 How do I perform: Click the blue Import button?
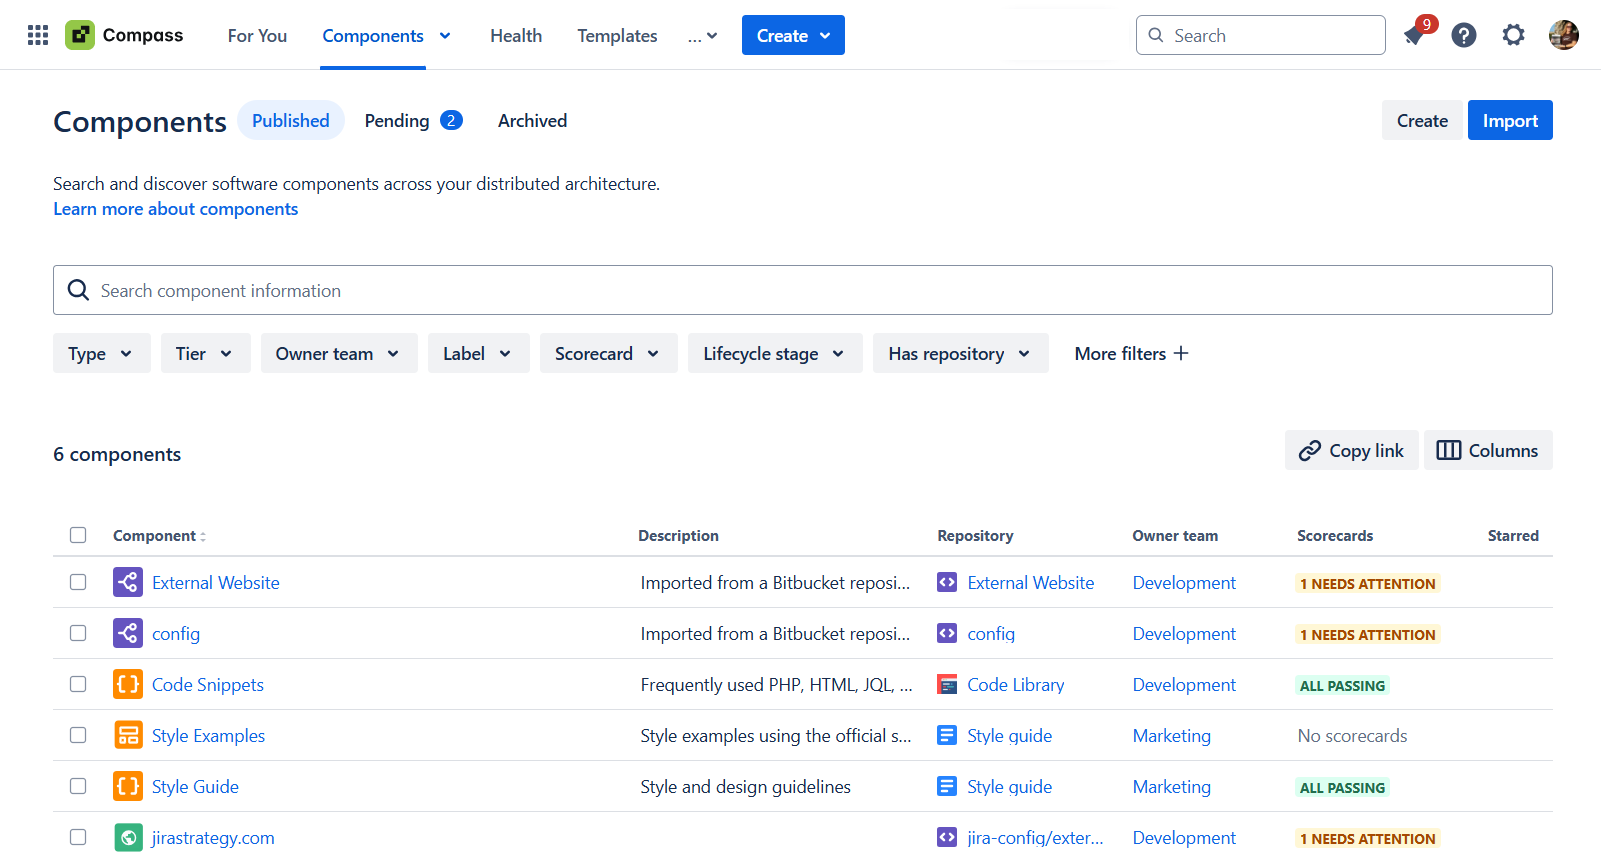[x=1510, y=120]
